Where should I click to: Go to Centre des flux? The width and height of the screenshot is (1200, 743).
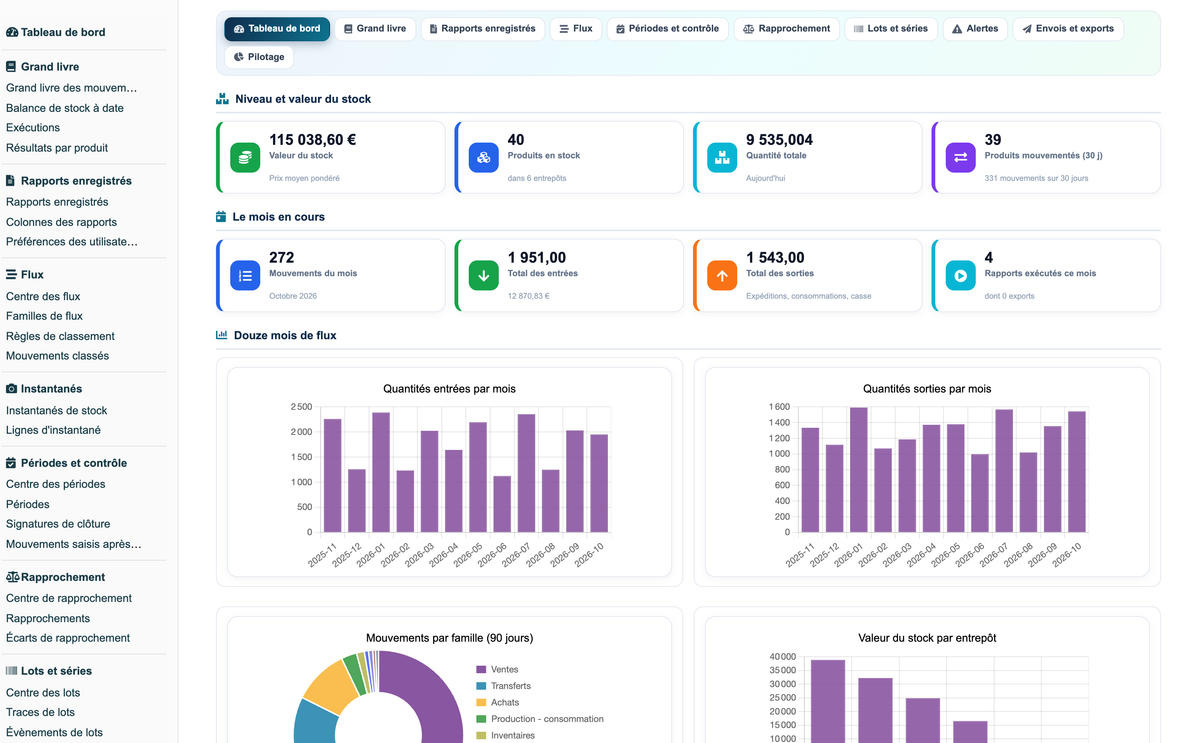pyautogui.click(x=43, y=296)
